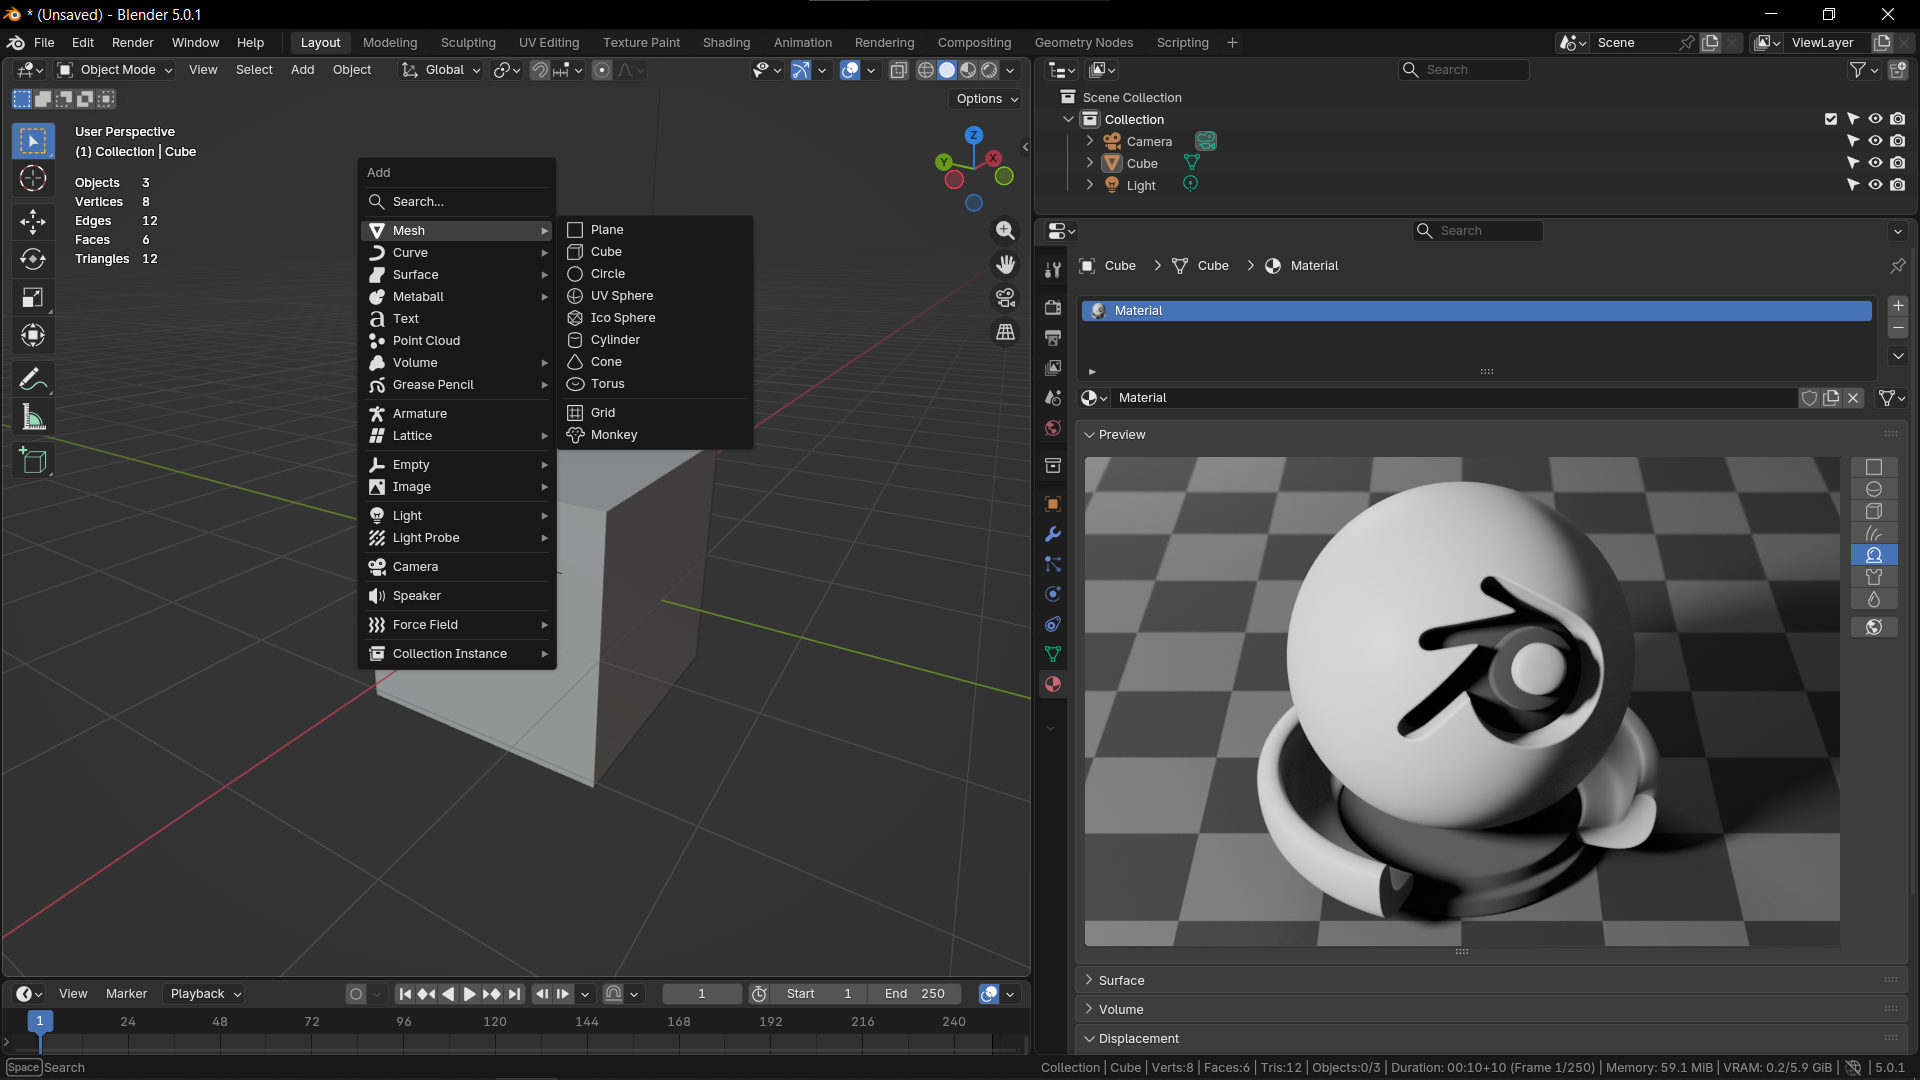Uncheck the Collection exclude checkbox

click(1831, 119)
